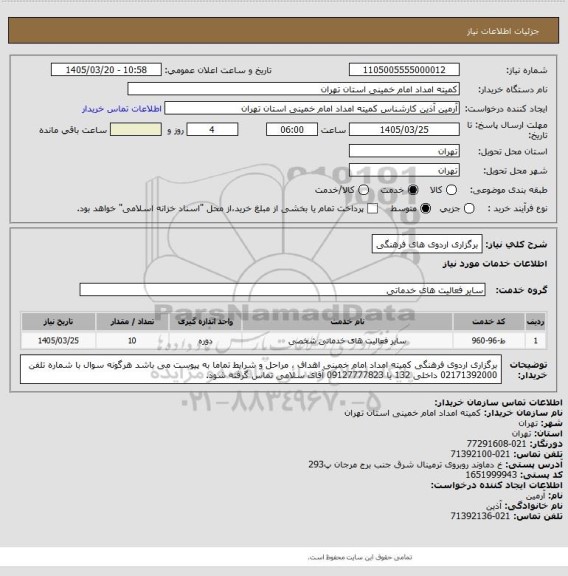Select table row with code ط-96-960
The image size is (568, 576).
(284, 341)
